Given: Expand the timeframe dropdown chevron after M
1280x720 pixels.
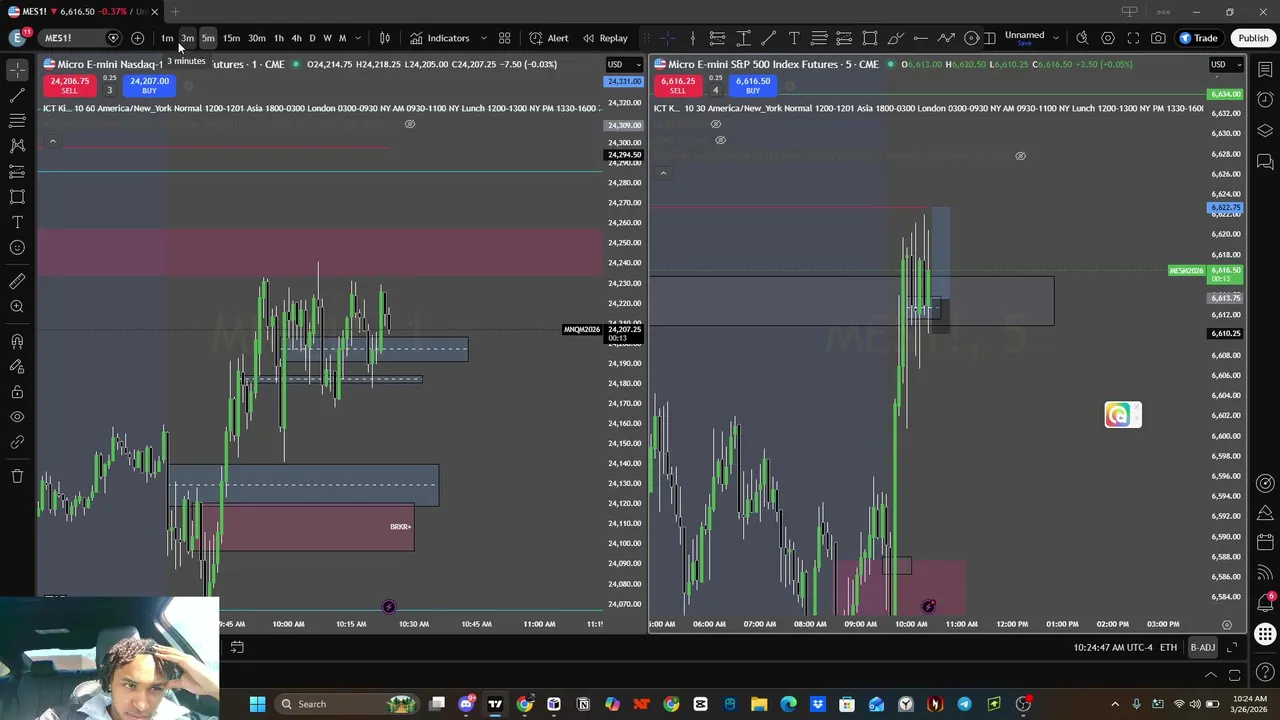Looking at the screenshot, I should point(358,38).
